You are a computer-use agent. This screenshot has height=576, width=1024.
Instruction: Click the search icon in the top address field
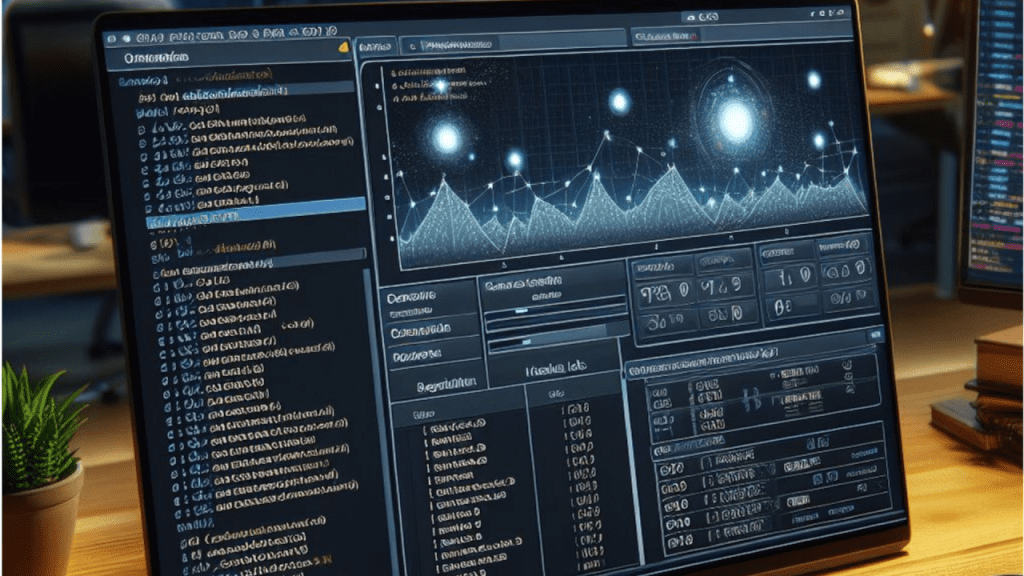(x=413, y=46)
